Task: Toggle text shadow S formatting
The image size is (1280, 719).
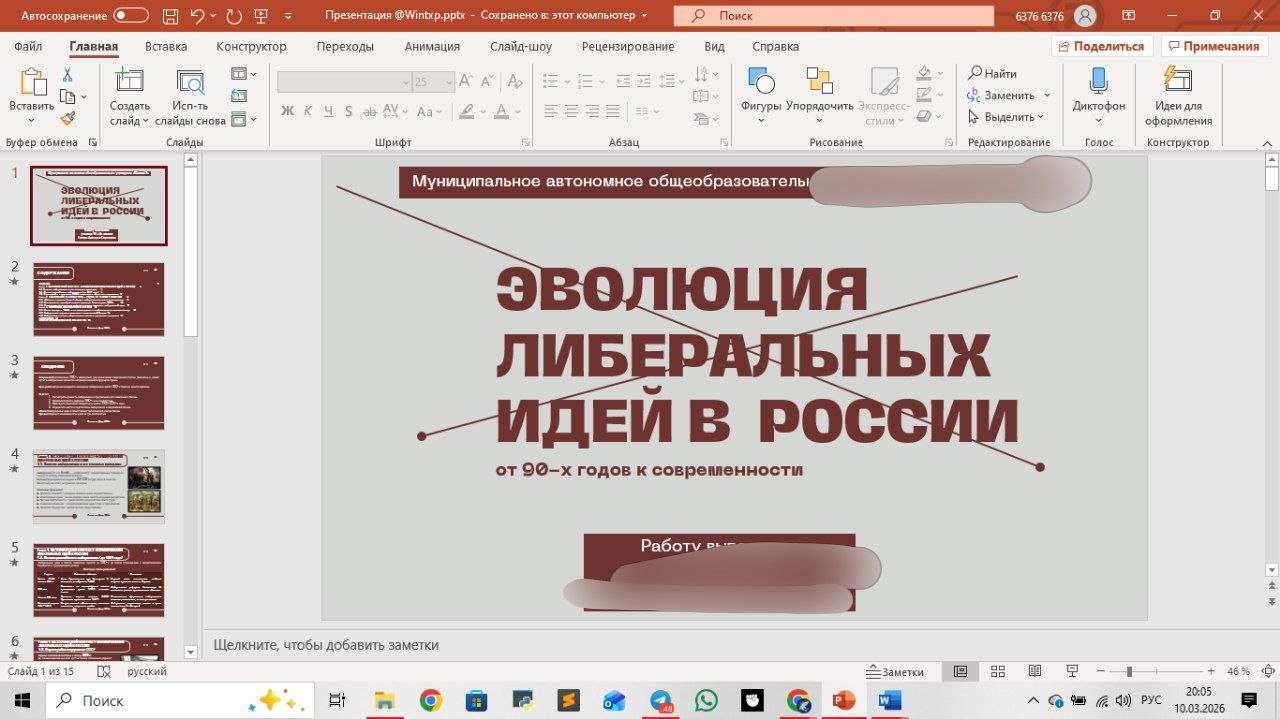Action: tap(347, 111)
